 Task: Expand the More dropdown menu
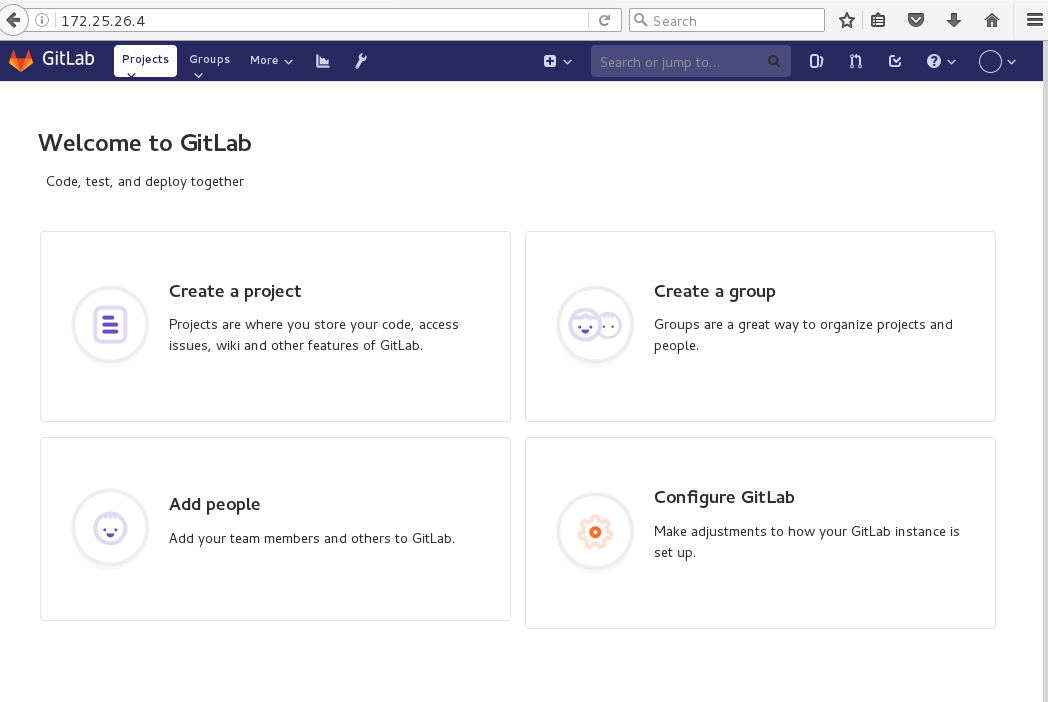[271, 61]
